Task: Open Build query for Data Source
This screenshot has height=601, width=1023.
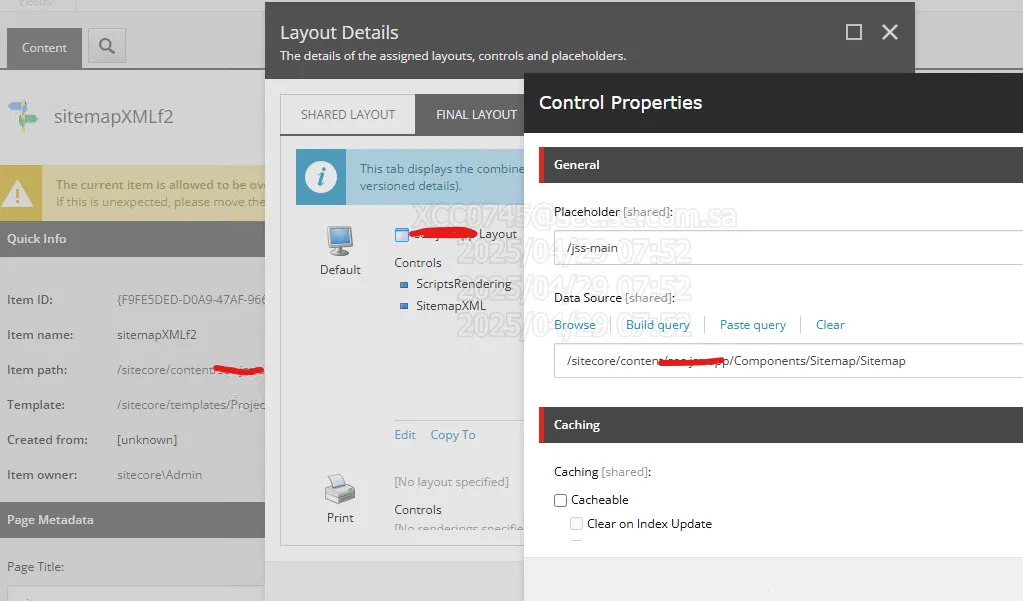Action: click(x=657, y=325)
